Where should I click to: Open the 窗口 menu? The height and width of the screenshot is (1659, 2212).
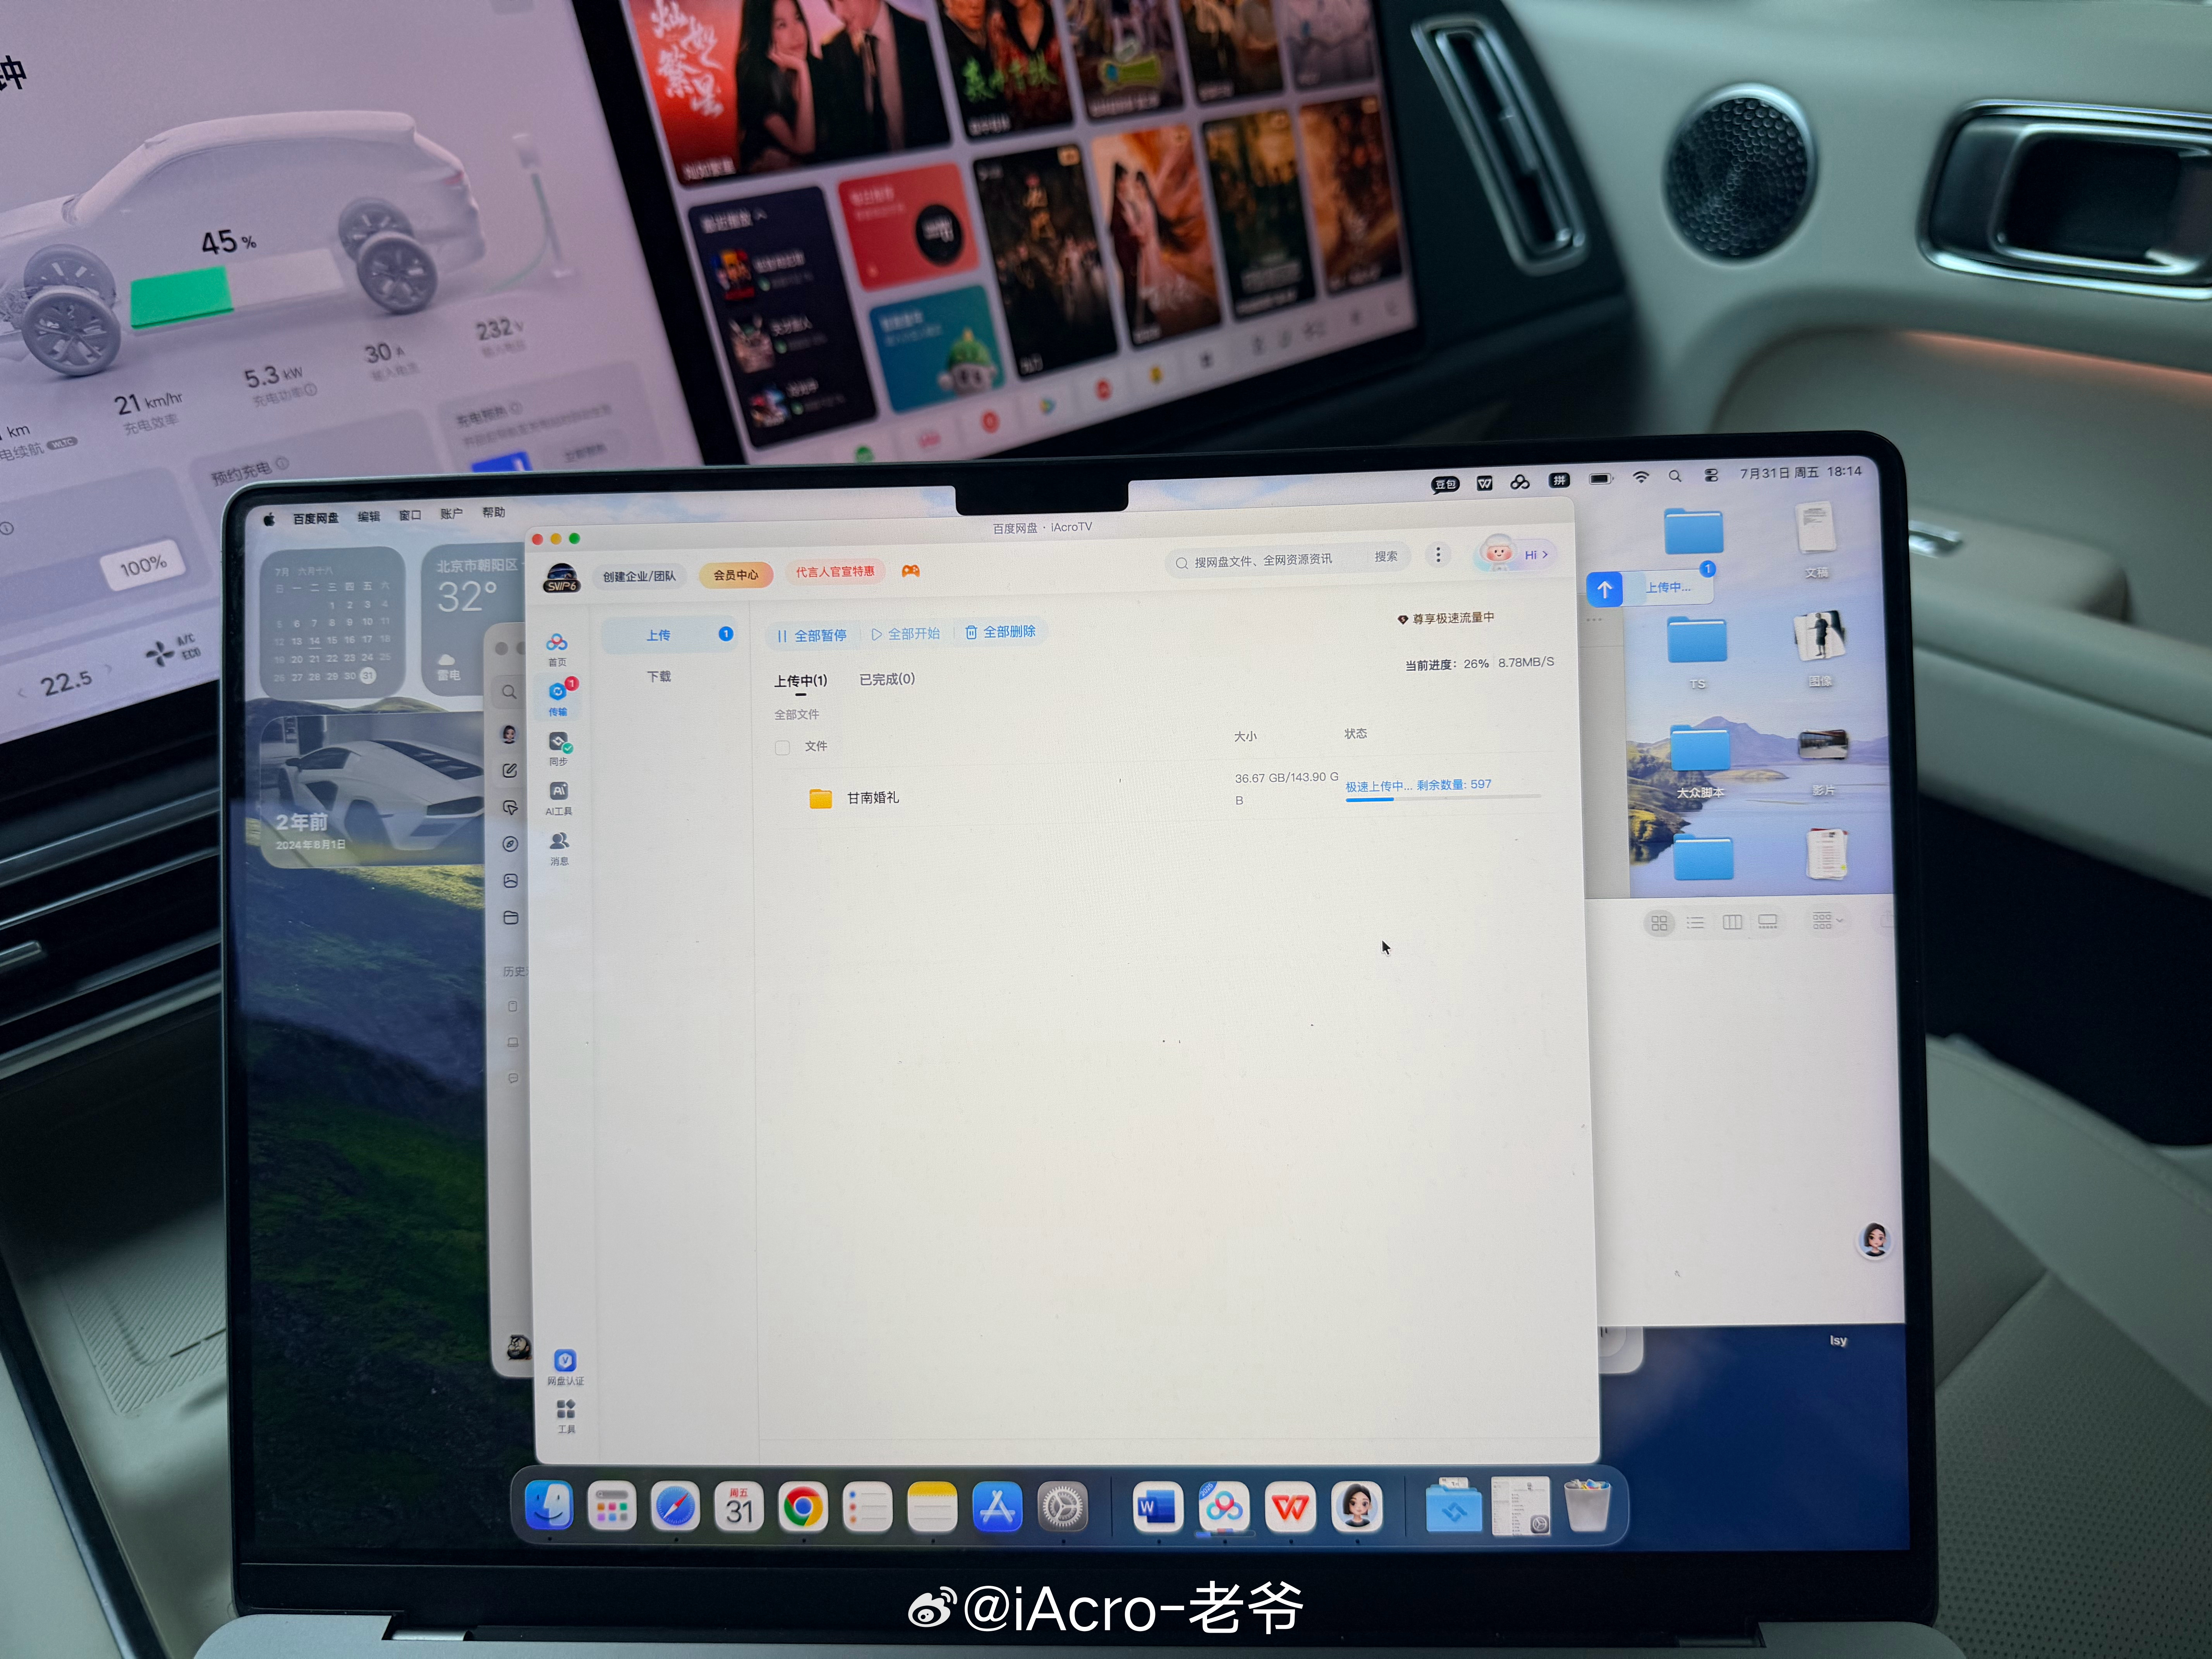click(x=410, y=515)
